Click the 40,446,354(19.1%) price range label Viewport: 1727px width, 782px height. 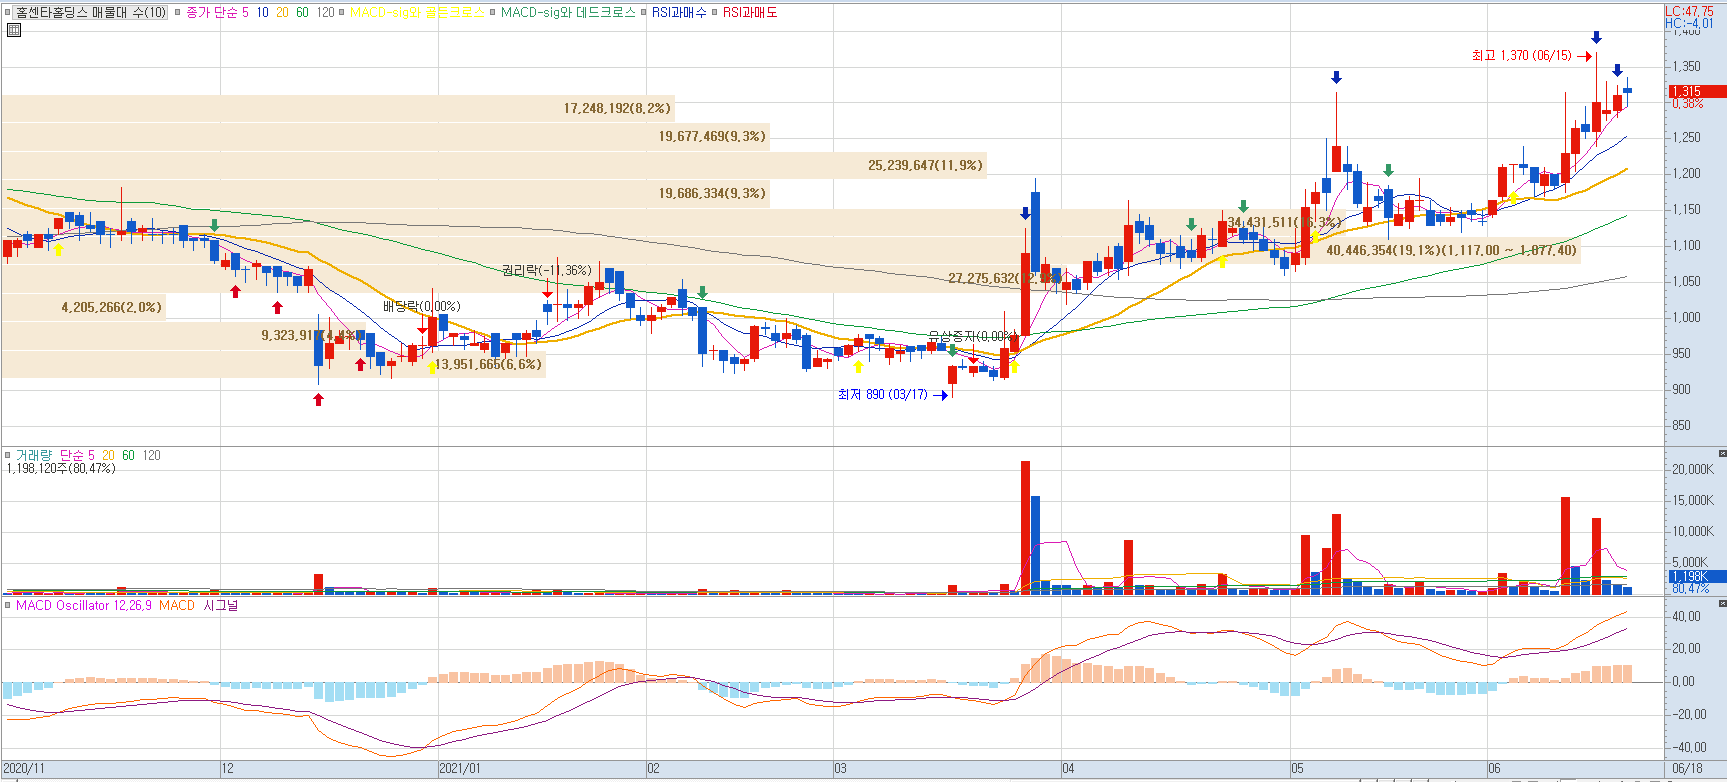1451,250
